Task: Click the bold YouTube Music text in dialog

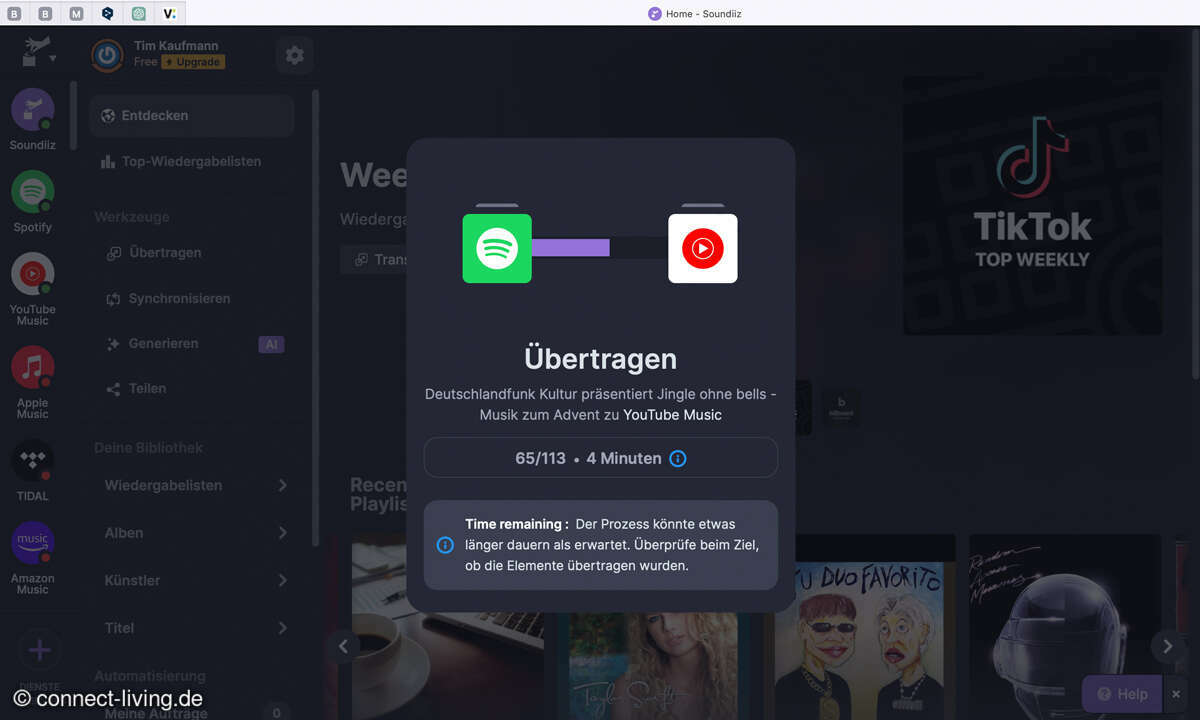Action: pos(672,414)
